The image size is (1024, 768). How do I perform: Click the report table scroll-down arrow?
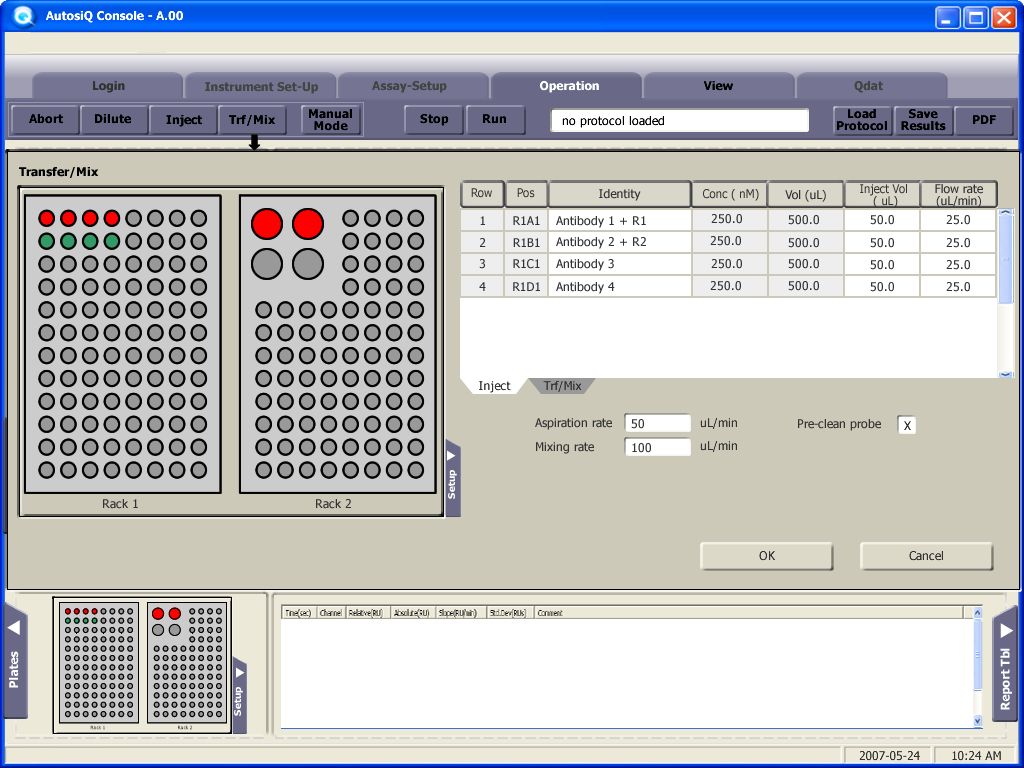[978, 721]
